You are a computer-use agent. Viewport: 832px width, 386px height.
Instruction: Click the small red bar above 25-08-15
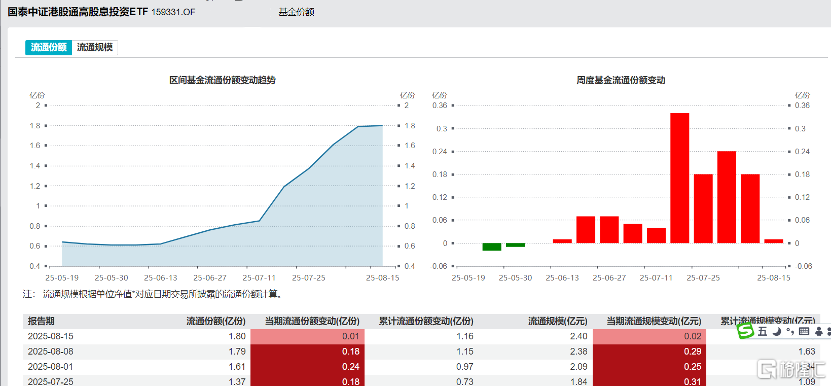click(x=773, y=241)
